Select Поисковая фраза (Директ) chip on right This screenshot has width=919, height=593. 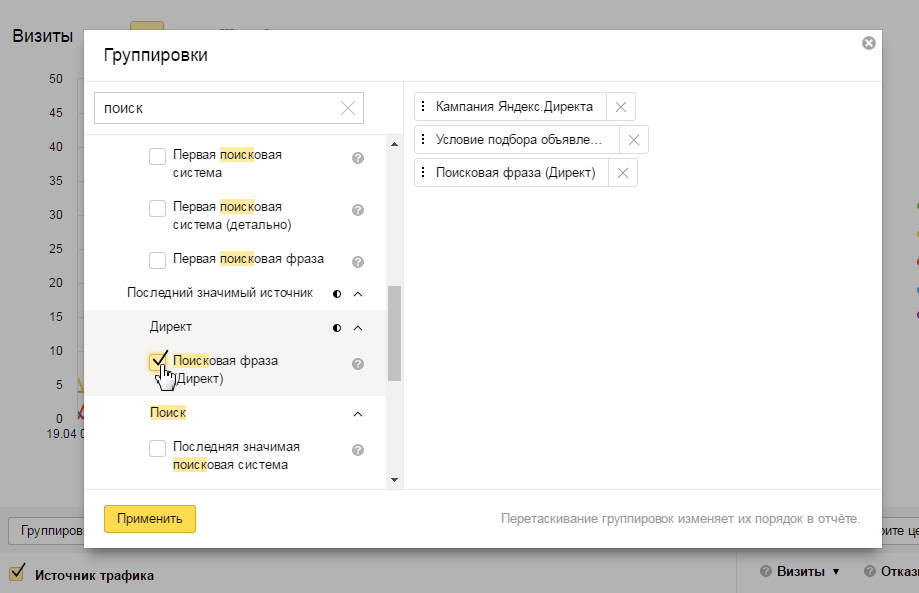(515, 173)
